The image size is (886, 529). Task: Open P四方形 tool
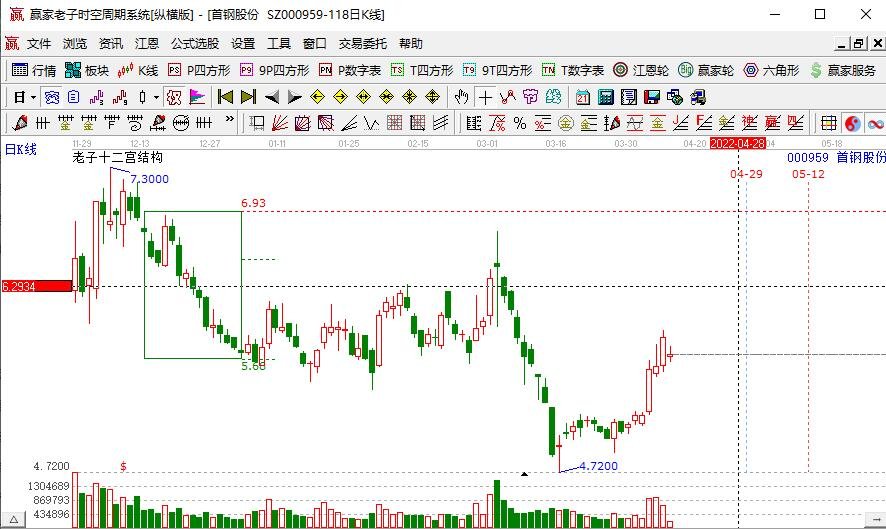point(199,70)
